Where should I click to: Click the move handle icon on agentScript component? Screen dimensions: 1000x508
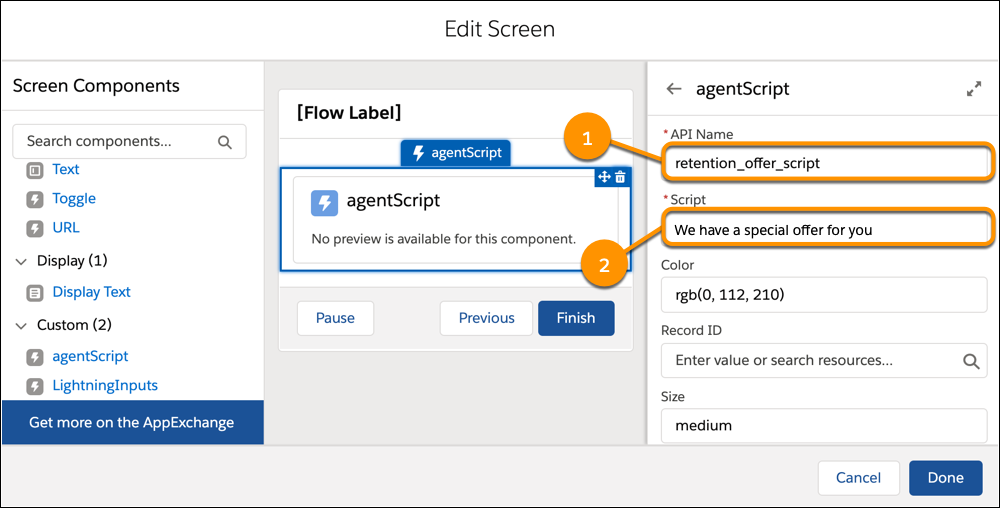tap(604, 177)
